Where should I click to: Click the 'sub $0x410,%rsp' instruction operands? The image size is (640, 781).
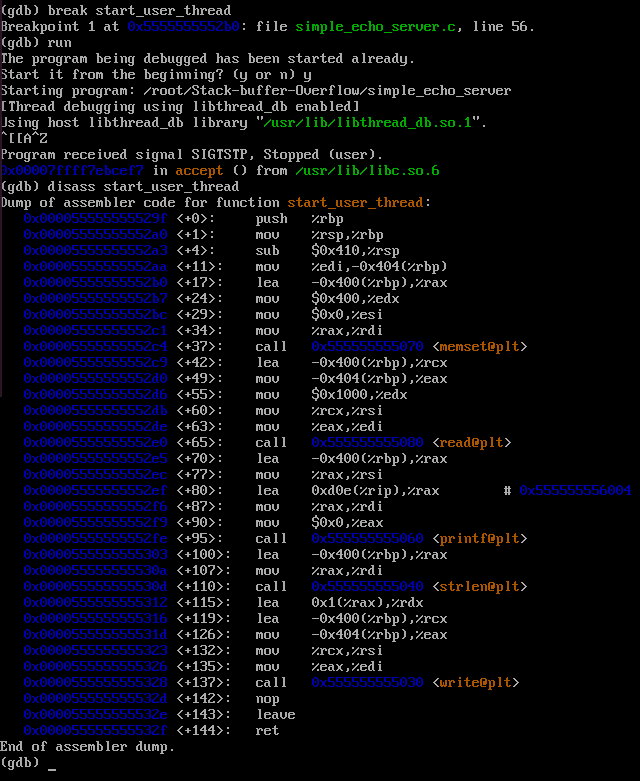(355, 251)
